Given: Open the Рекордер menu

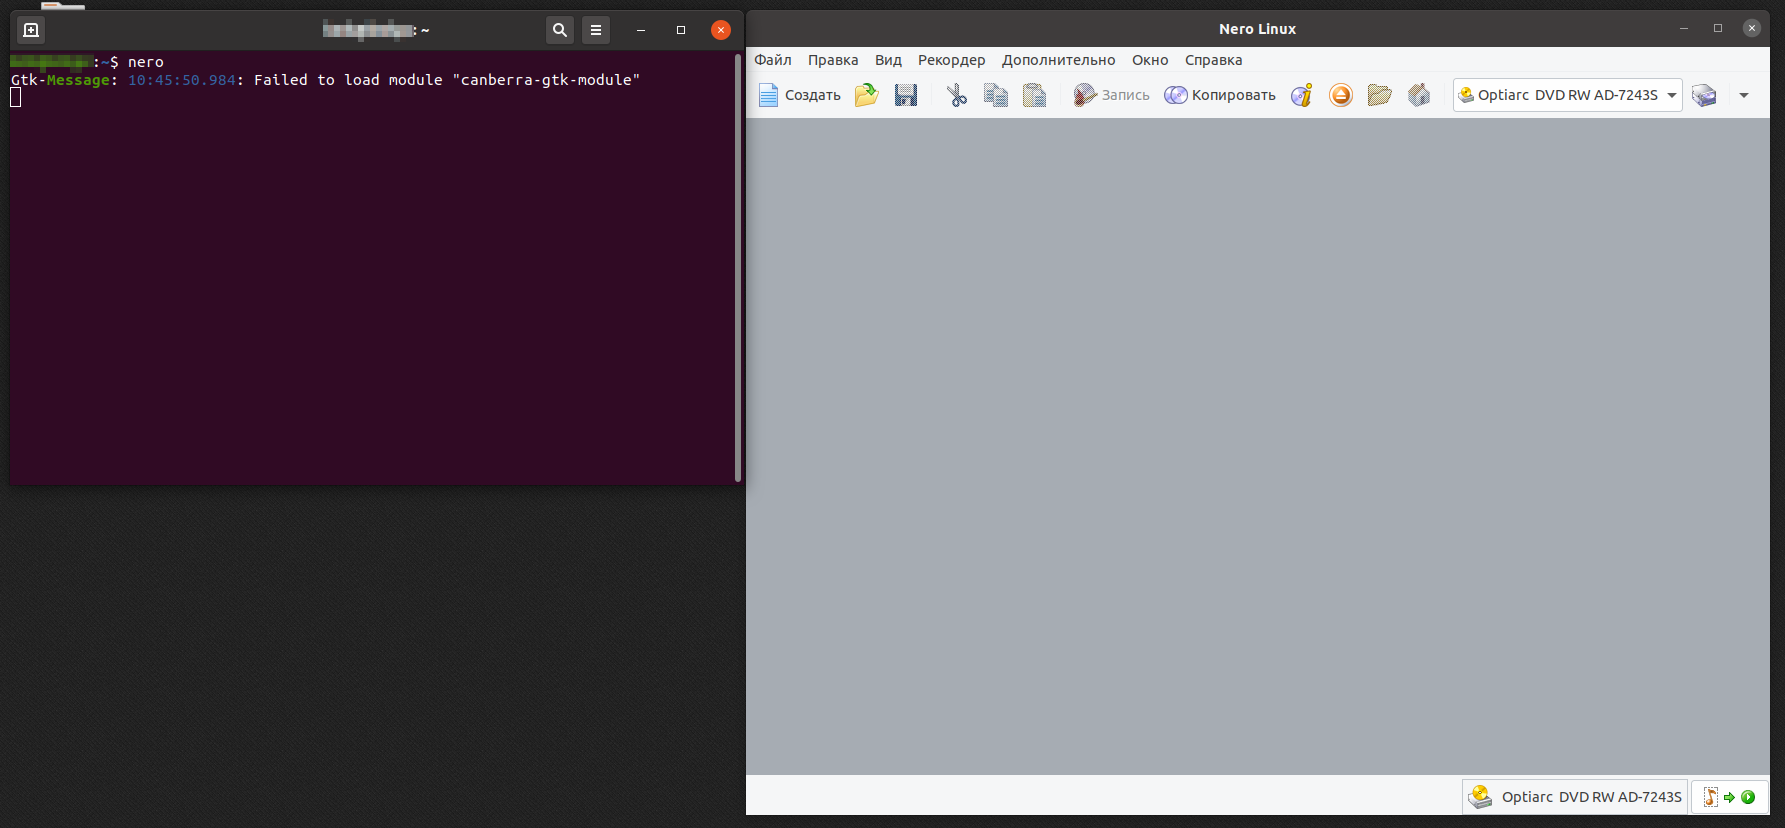Looking at the screenshot, I should pos(951,60).
